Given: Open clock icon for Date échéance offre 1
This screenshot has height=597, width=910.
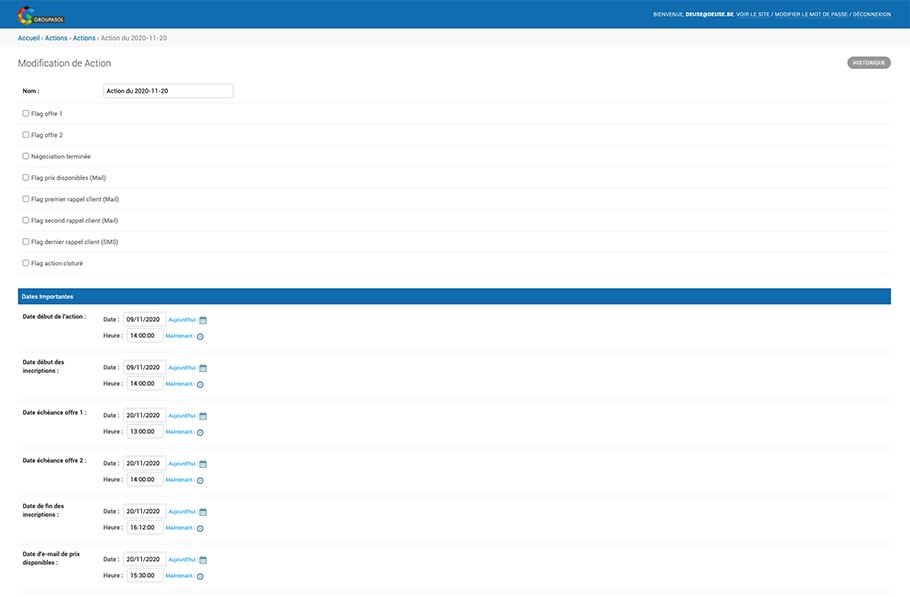Looking at the screenshot, I should [200, 432].
